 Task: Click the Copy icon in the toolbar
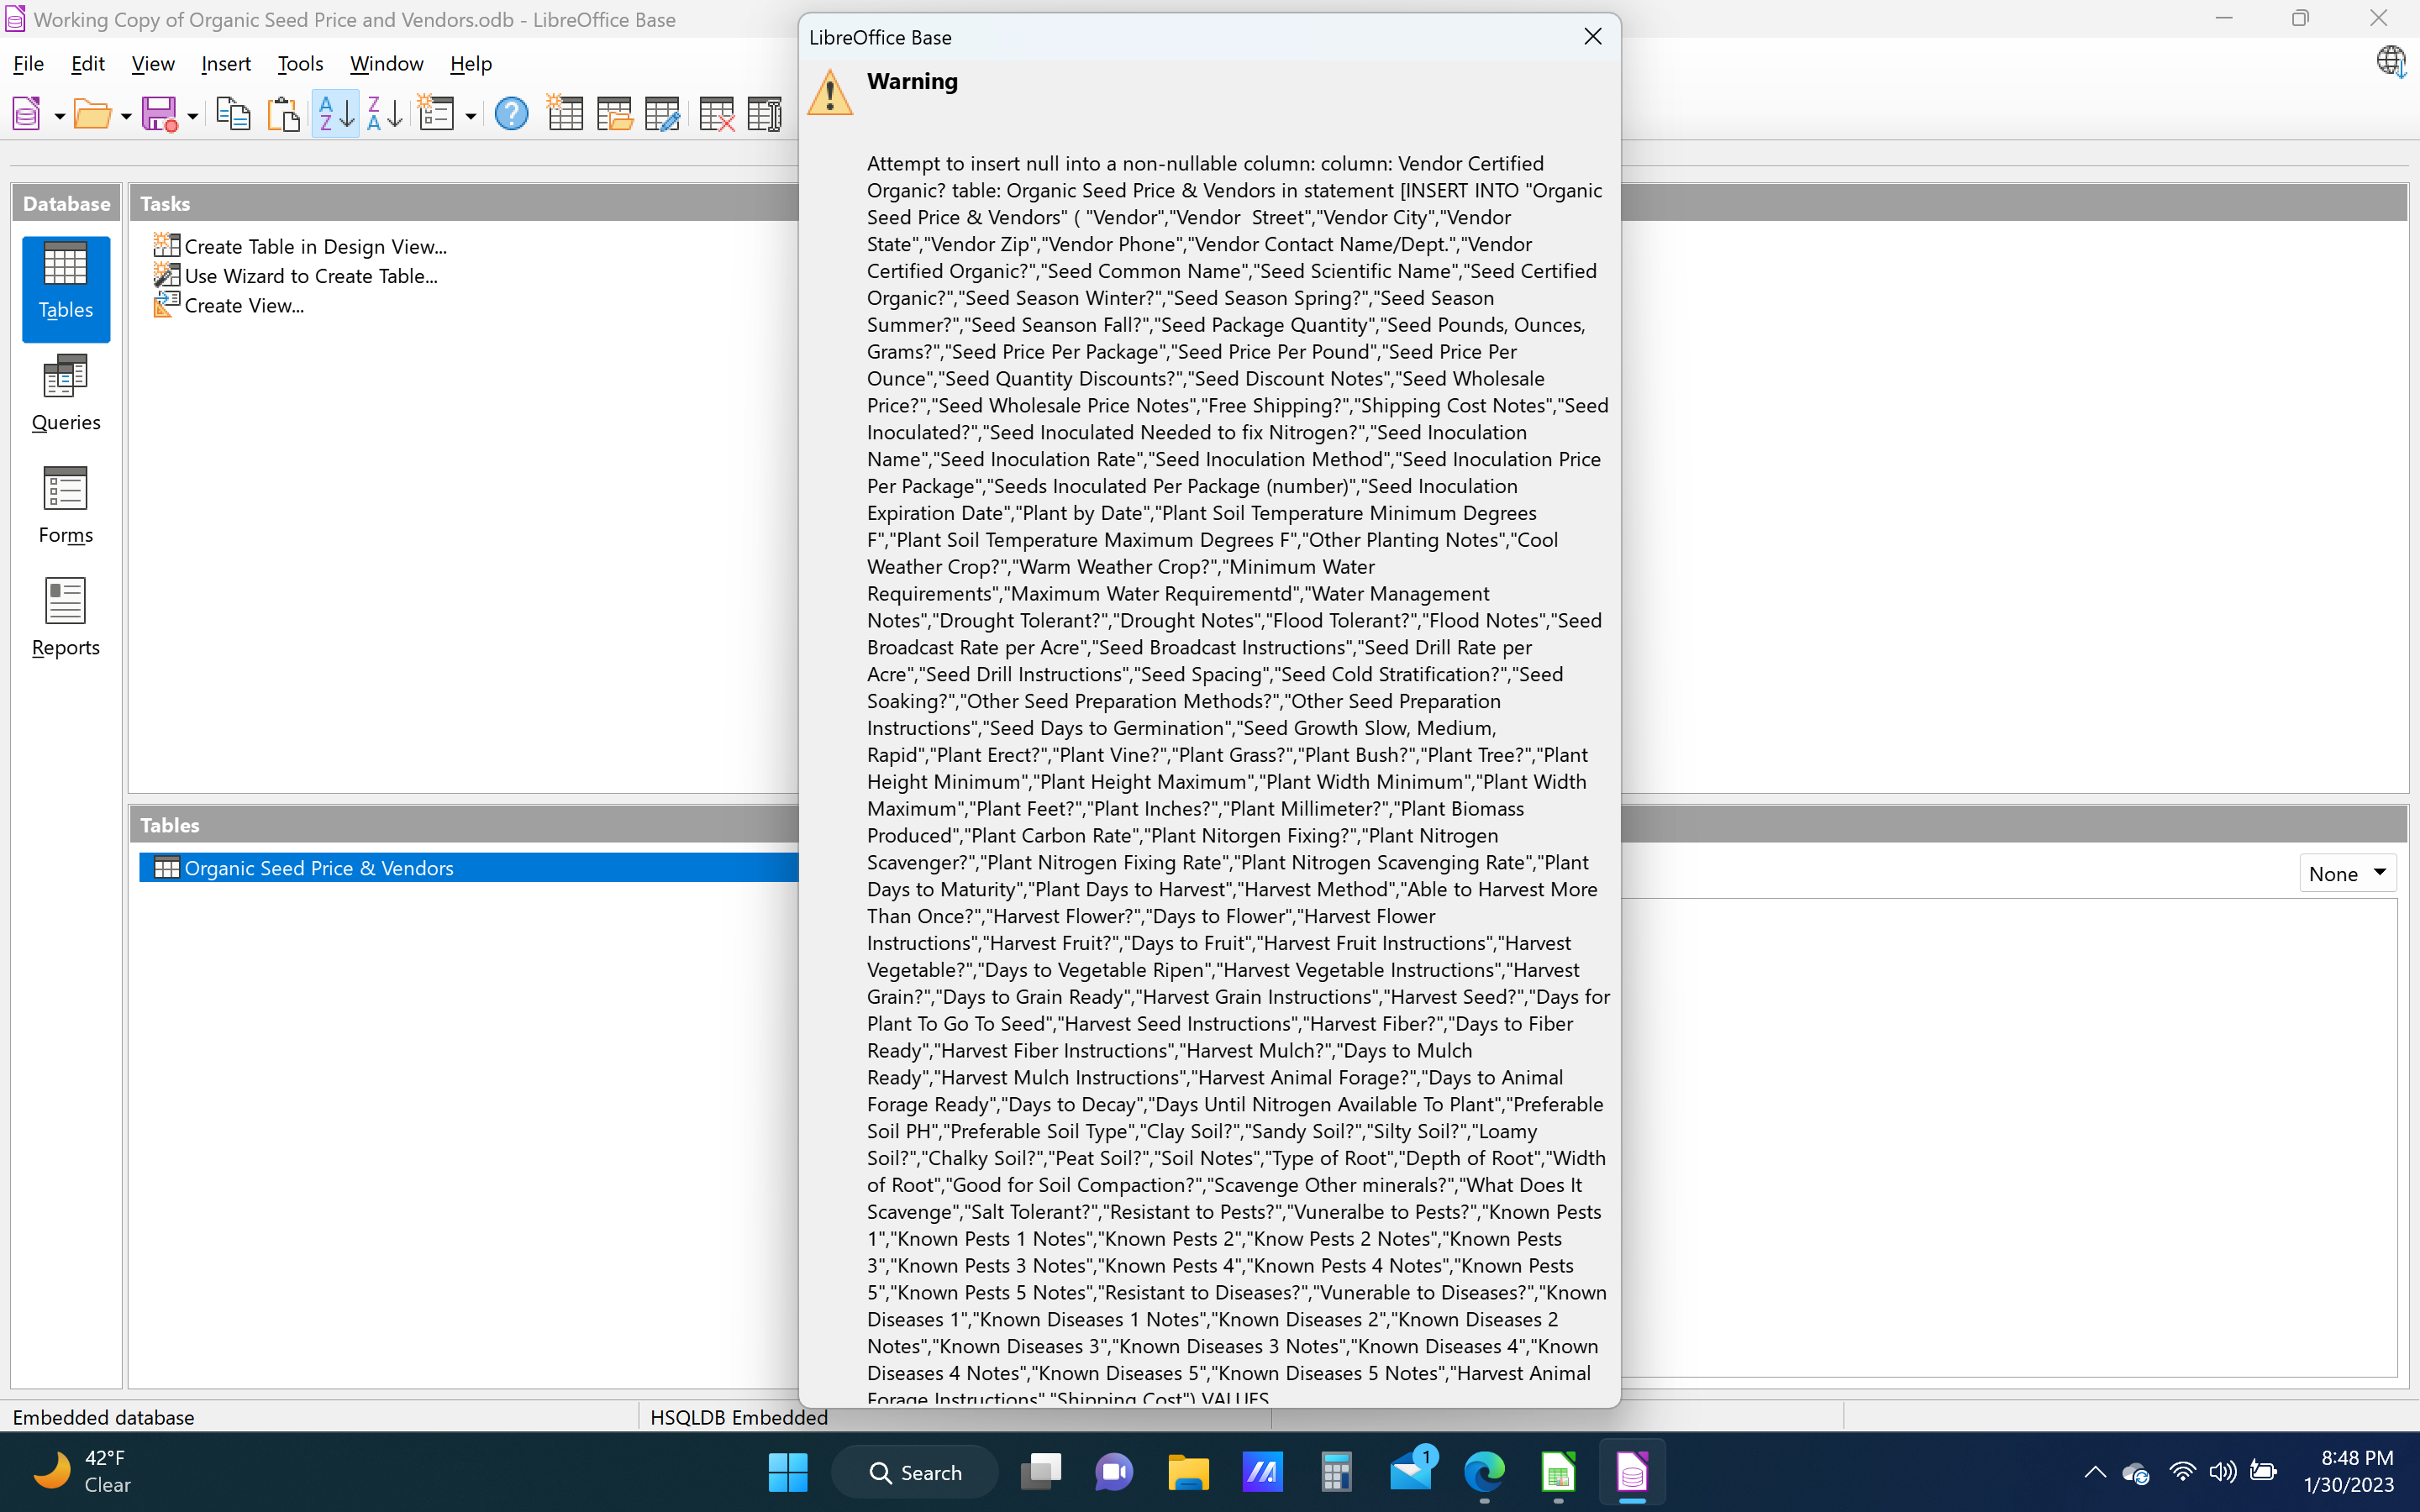(x=233, y=114)
